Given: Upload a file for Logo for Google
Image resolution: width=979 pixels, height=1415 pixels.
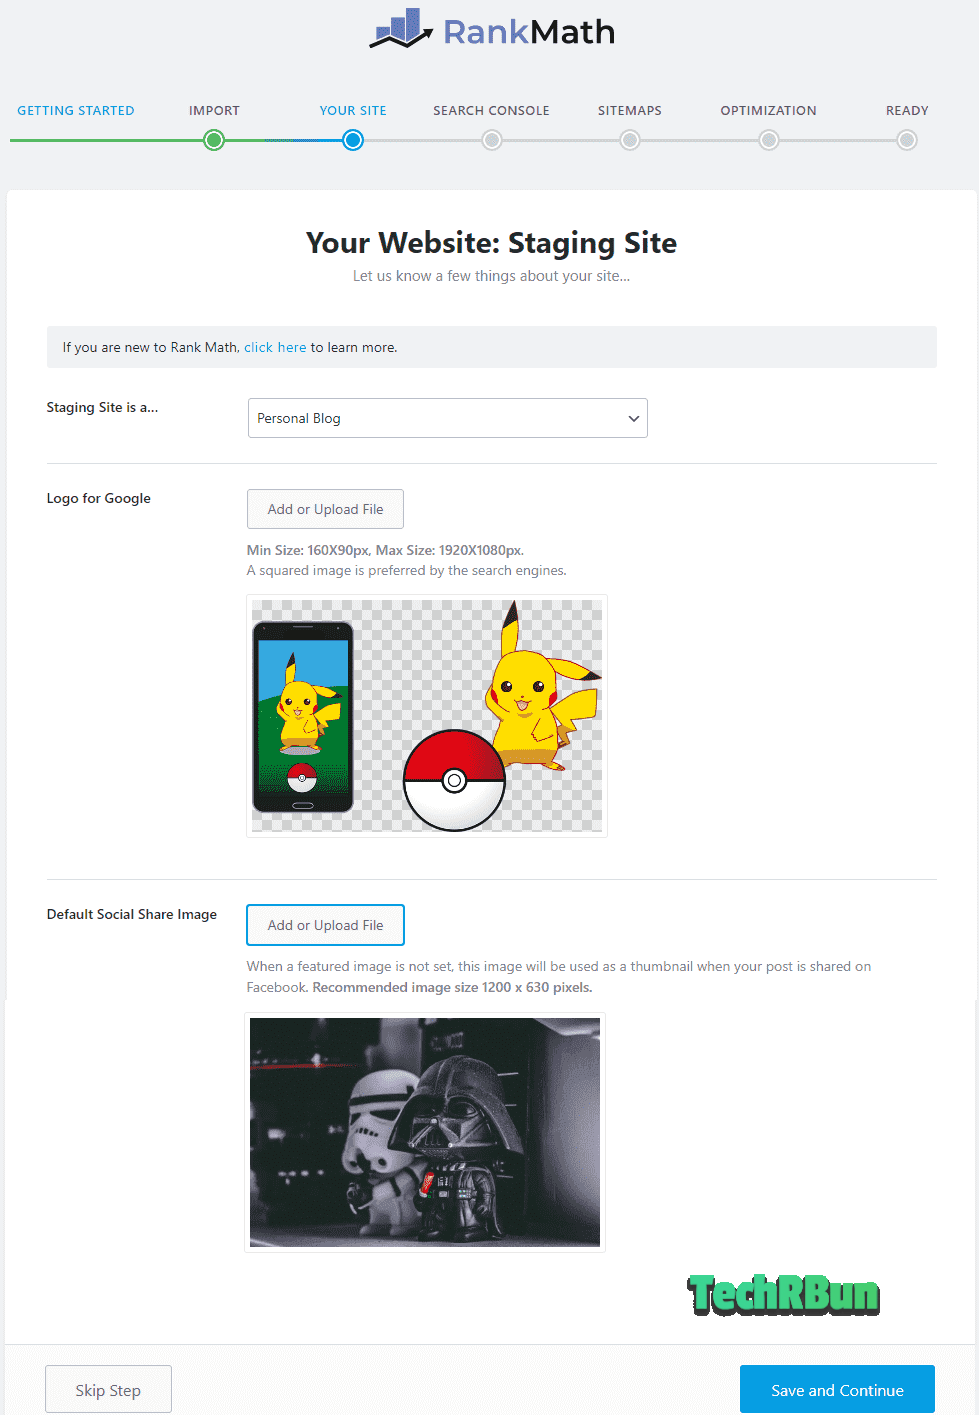Looking at the screenshot, I should [325, 509].
